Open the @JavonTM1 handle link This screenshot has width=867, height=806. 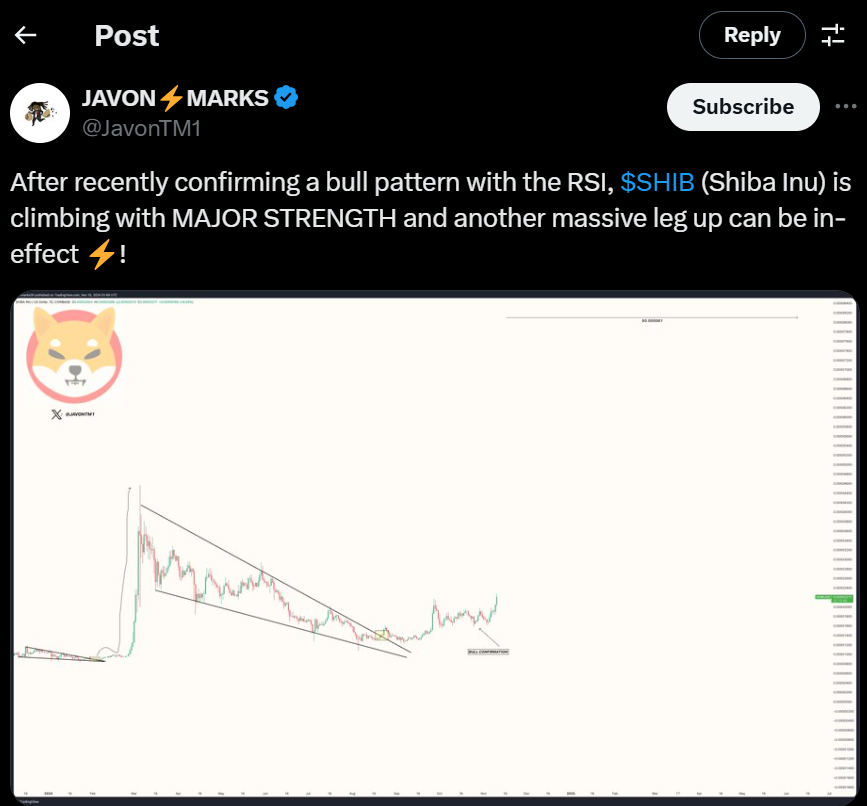tap(141, 127)
